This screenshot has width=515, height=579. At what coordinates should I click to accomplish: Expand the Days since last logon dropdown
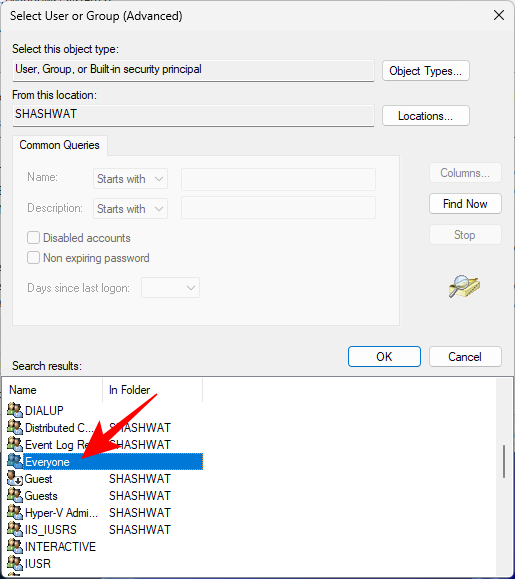[x=170, y=288]
